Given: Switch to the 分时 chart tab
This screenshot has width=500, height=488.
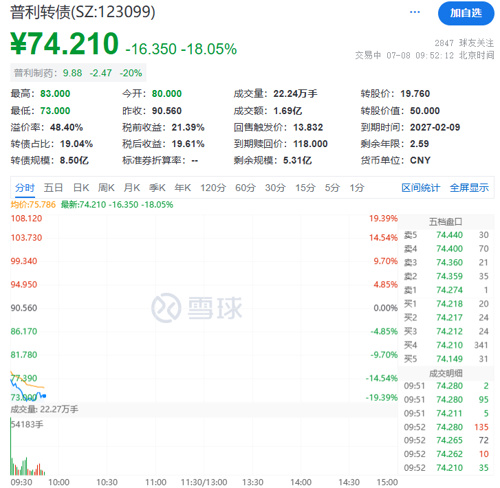Looking at the screenshot, I should [x=25, y=188].
